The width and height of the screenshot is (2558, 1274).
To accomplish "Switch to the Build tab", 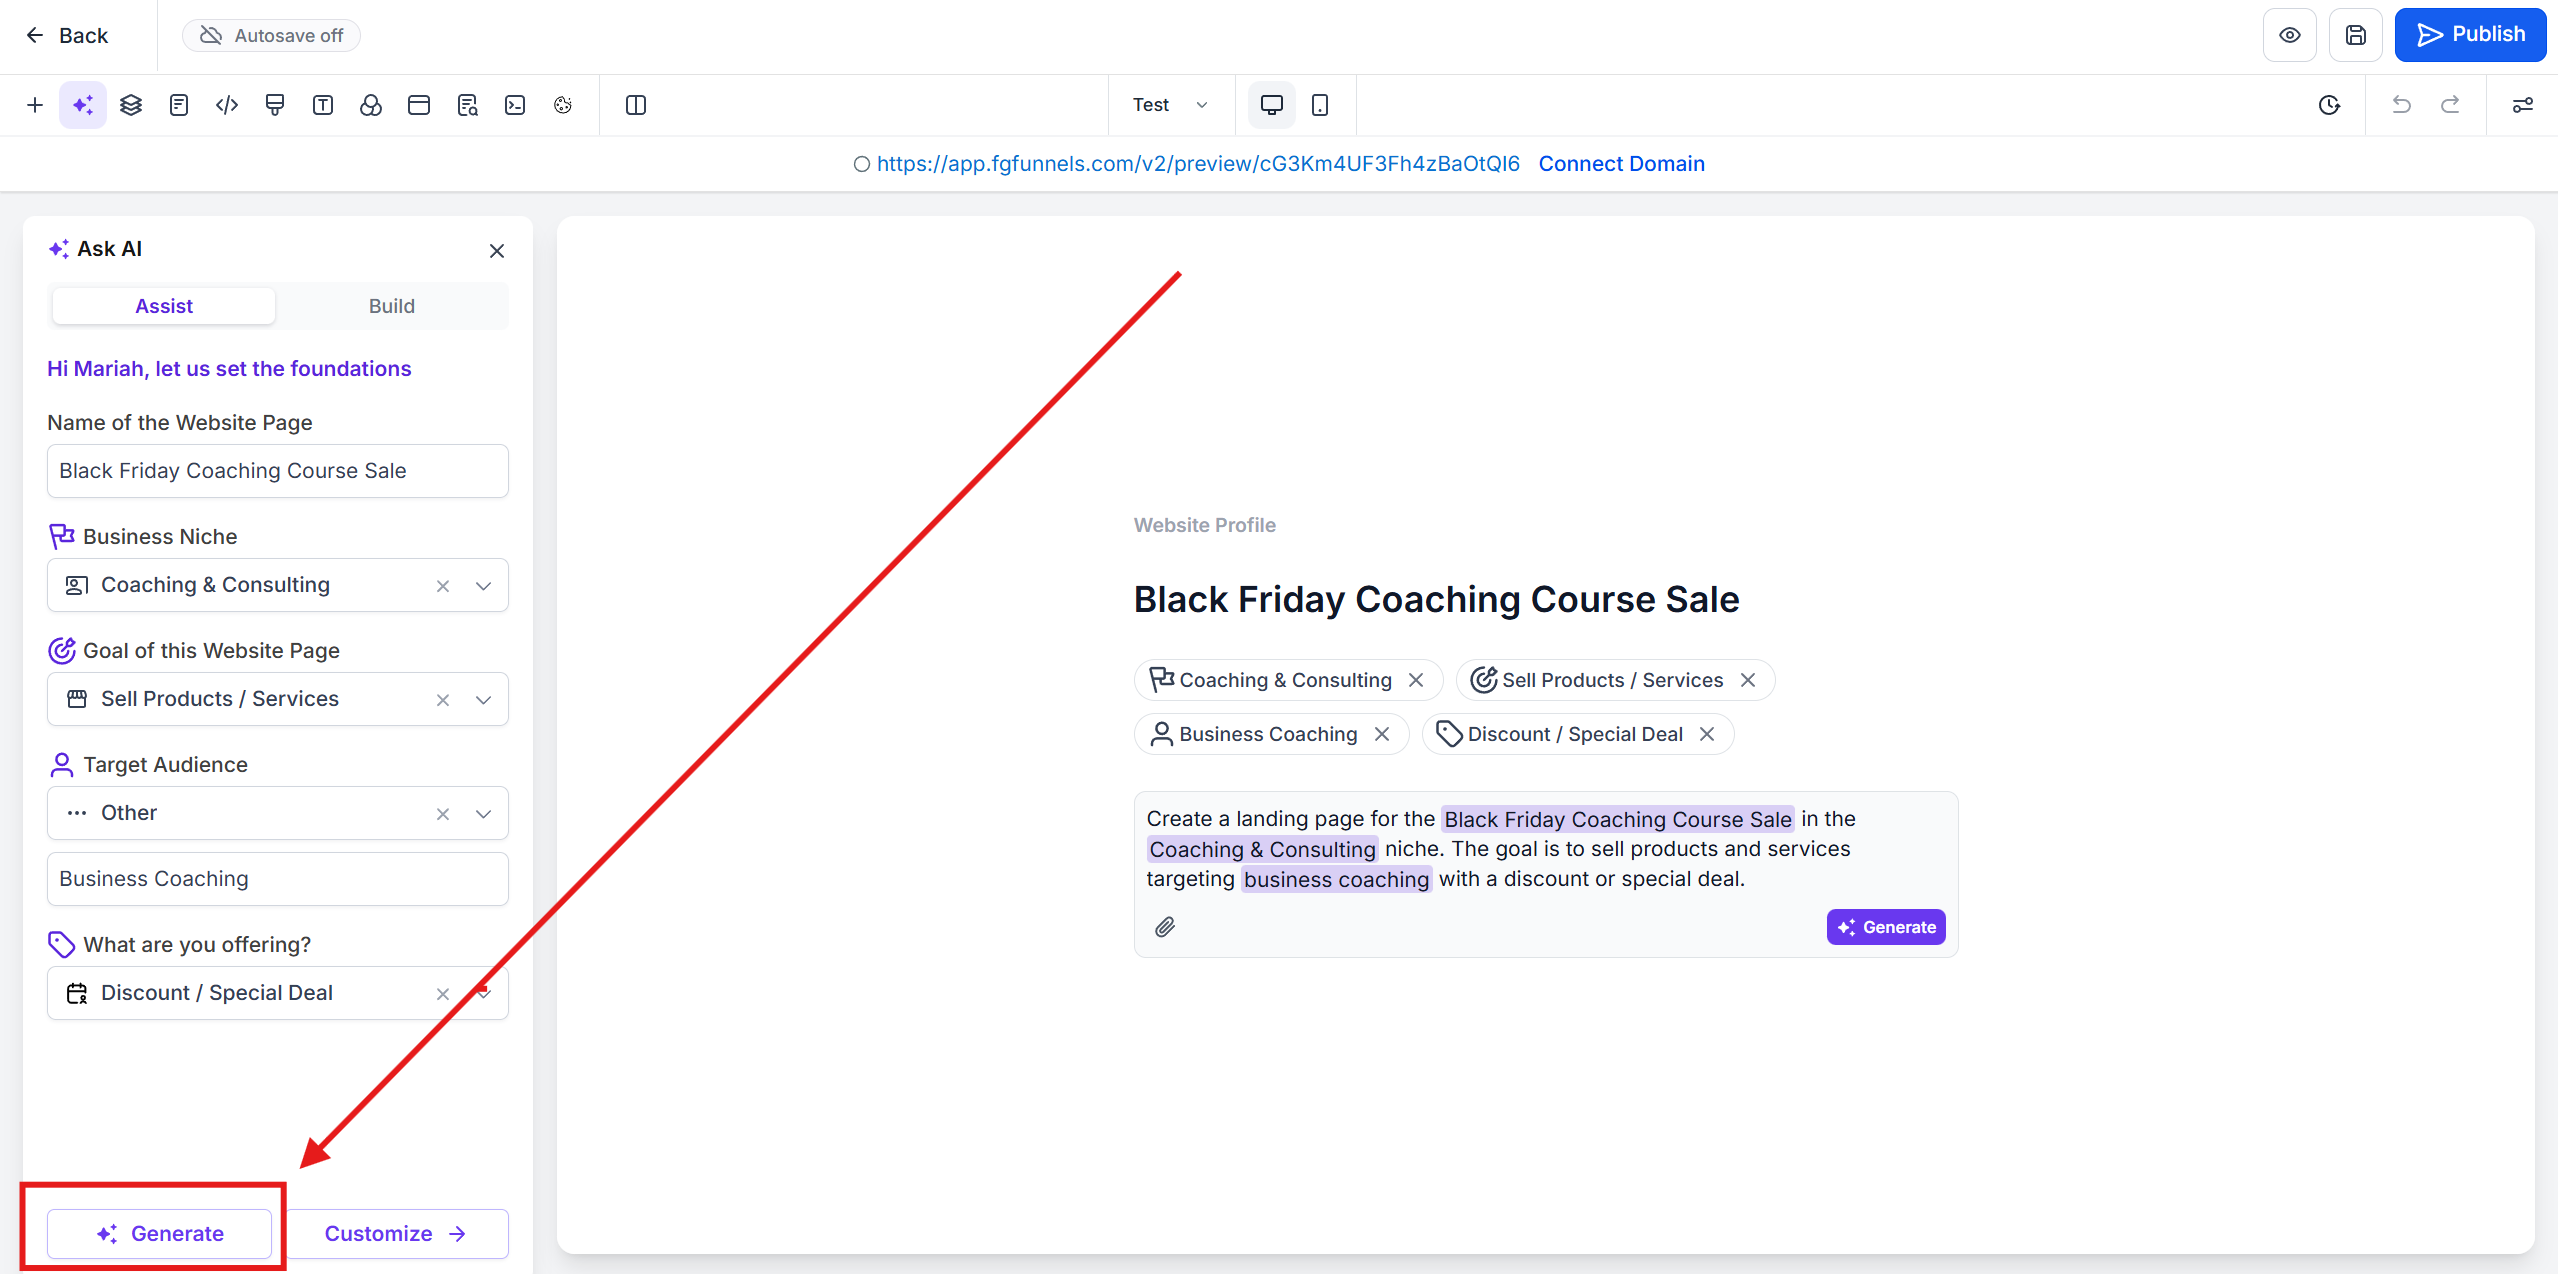I will click(x=391, y=306).
